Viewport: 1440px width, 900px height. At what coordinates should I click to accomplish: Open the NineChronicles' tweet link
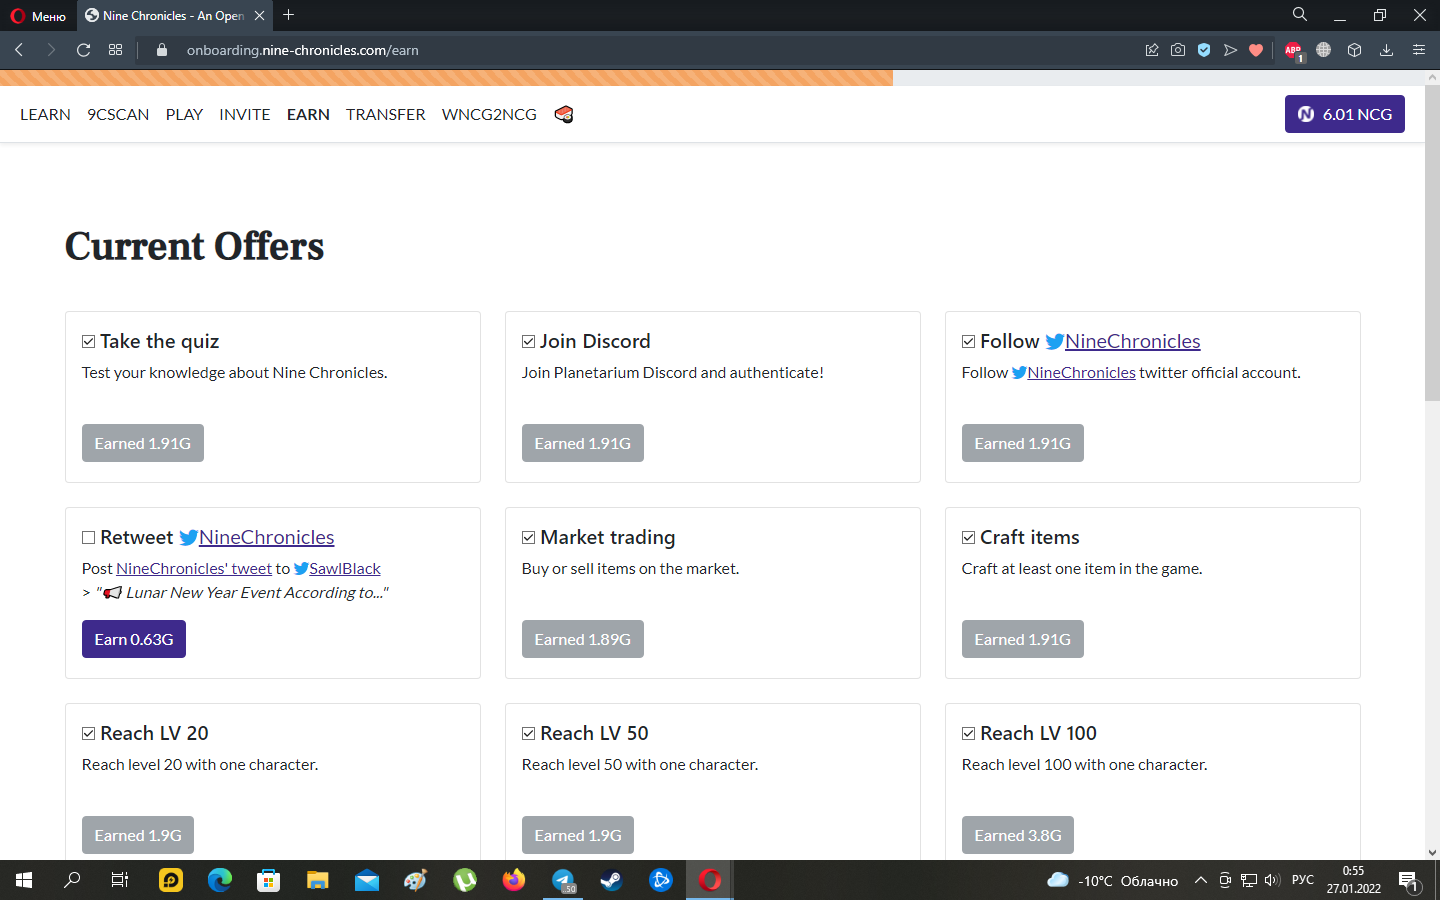point(194,568)
